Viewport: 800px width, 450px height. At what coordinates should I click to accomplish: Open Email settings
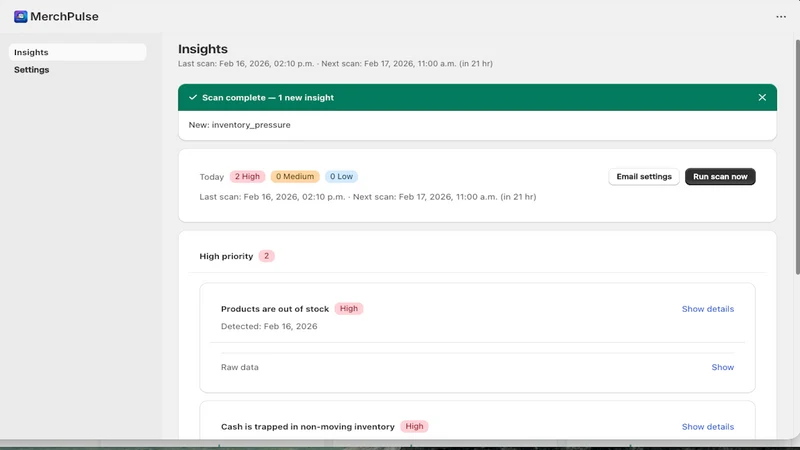coord(644,177)
